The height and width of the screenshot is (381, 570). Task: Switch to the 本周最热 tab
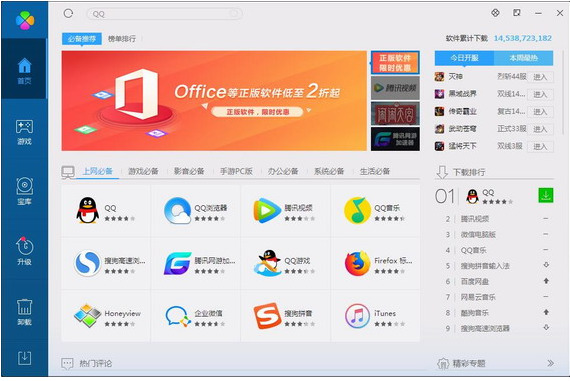pos(523,58)
